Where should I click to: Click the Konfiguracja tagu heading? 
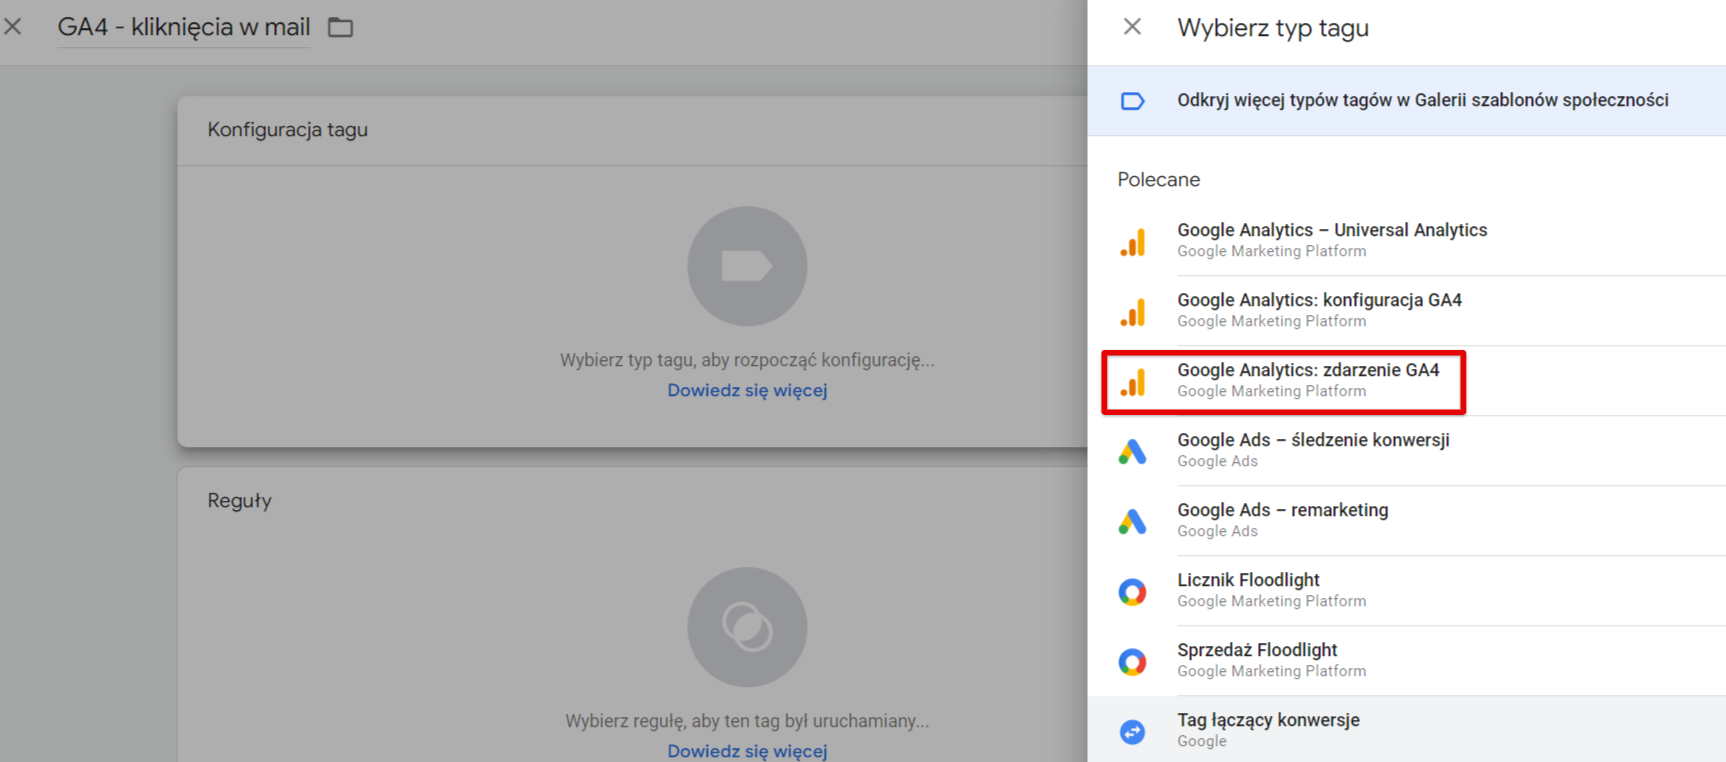point(288,130)
